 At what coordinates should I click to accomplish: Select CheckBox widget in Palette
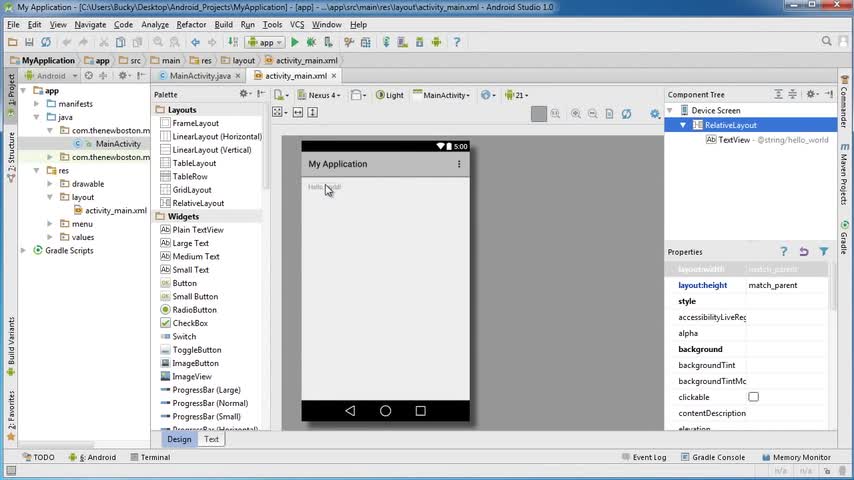(x=189, y=323)
